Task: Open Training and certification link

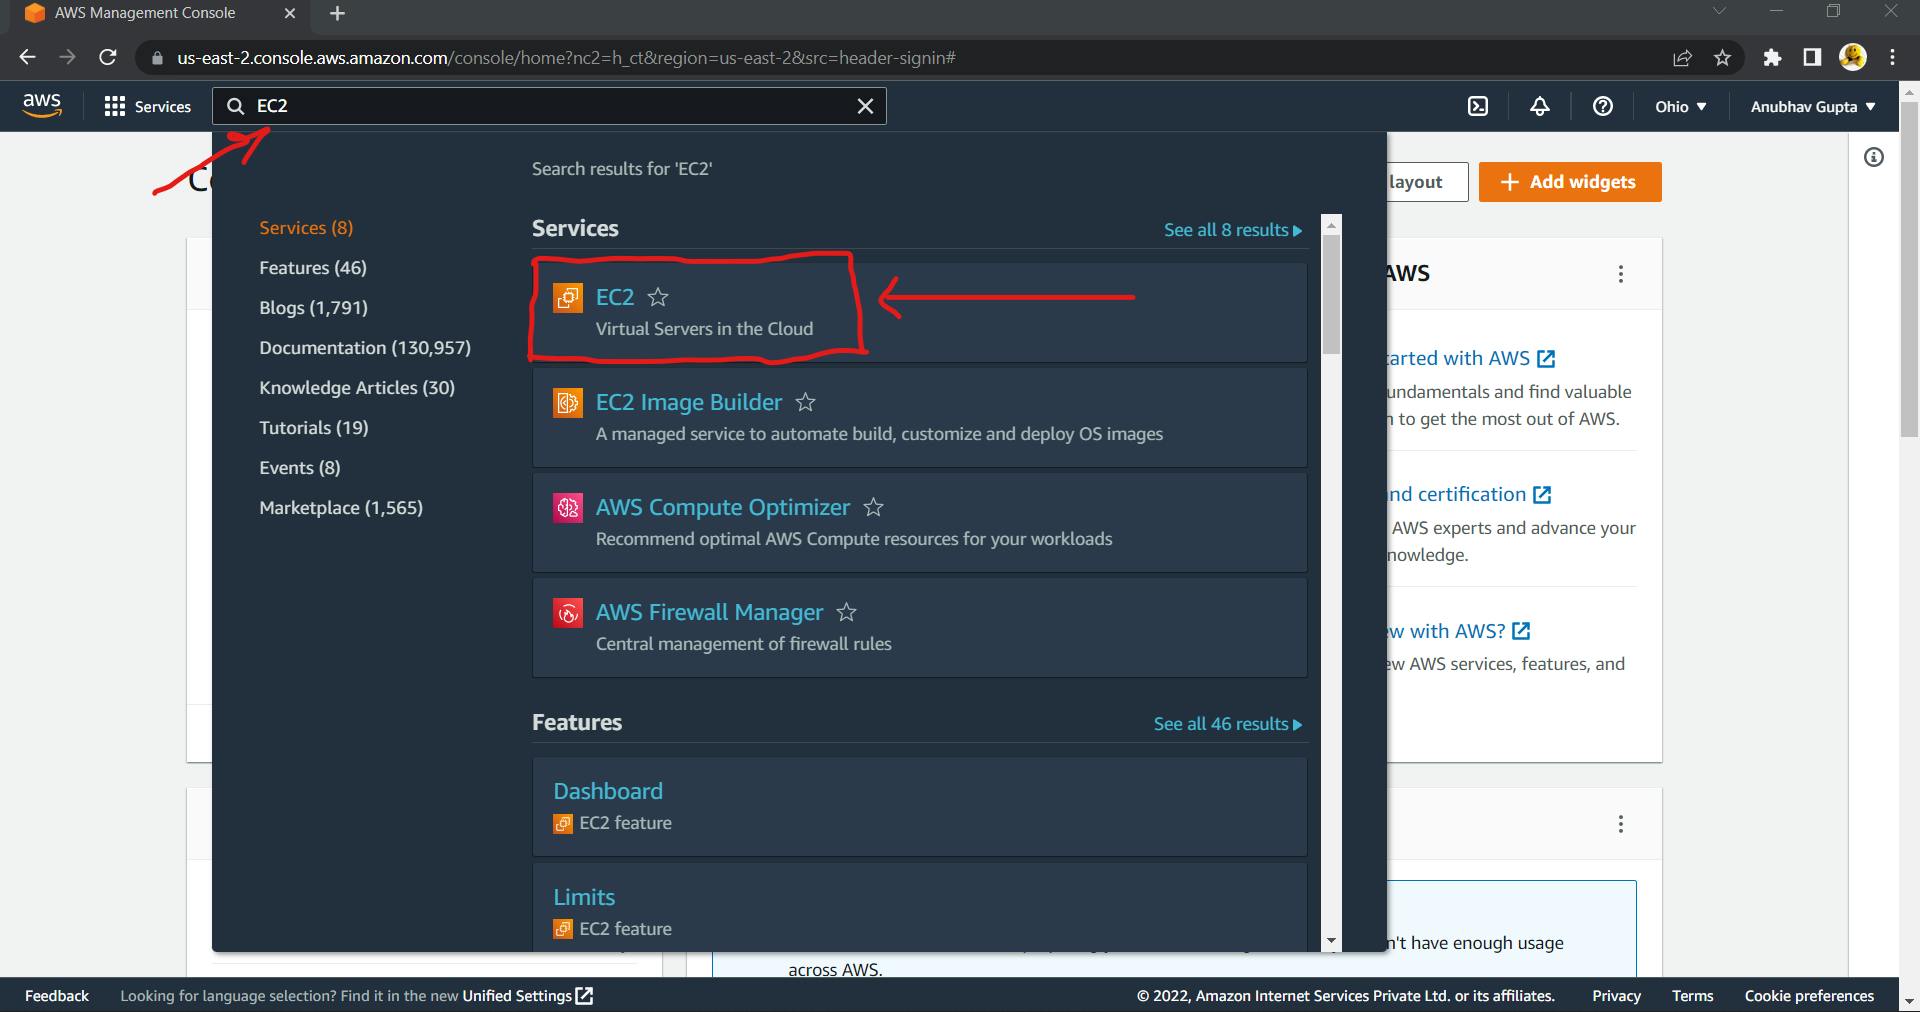Action: tap(1469, 494)
